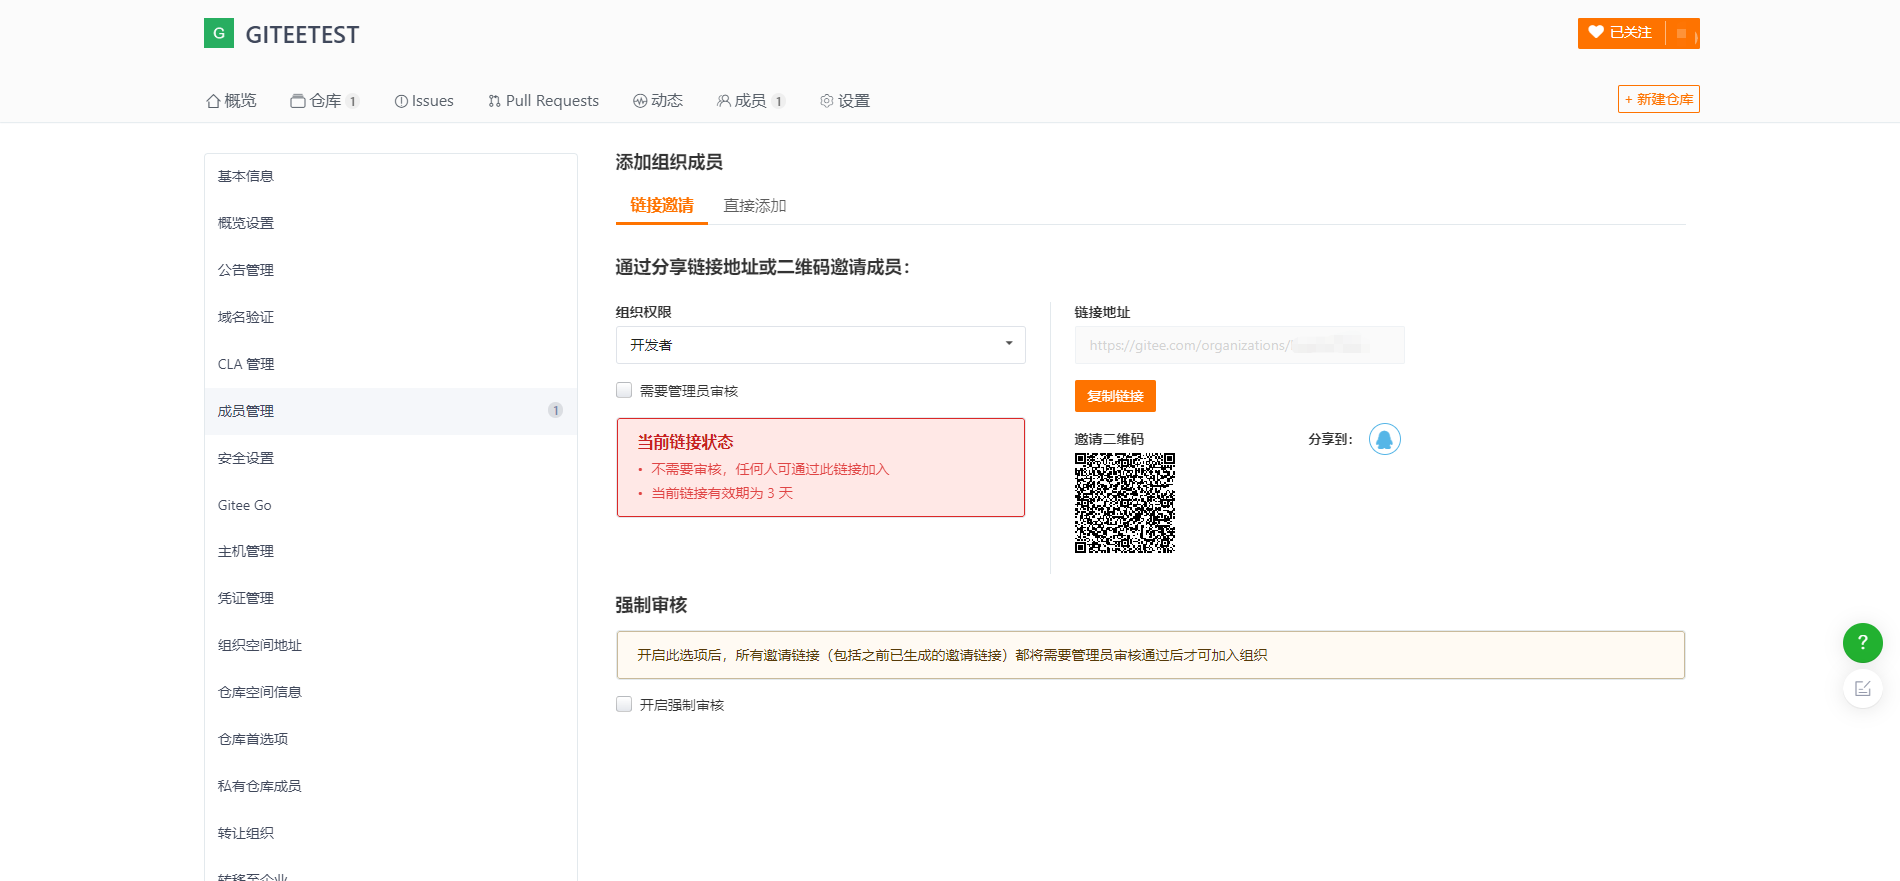
Task: Open the Issues tab
Action: [424, 100]
